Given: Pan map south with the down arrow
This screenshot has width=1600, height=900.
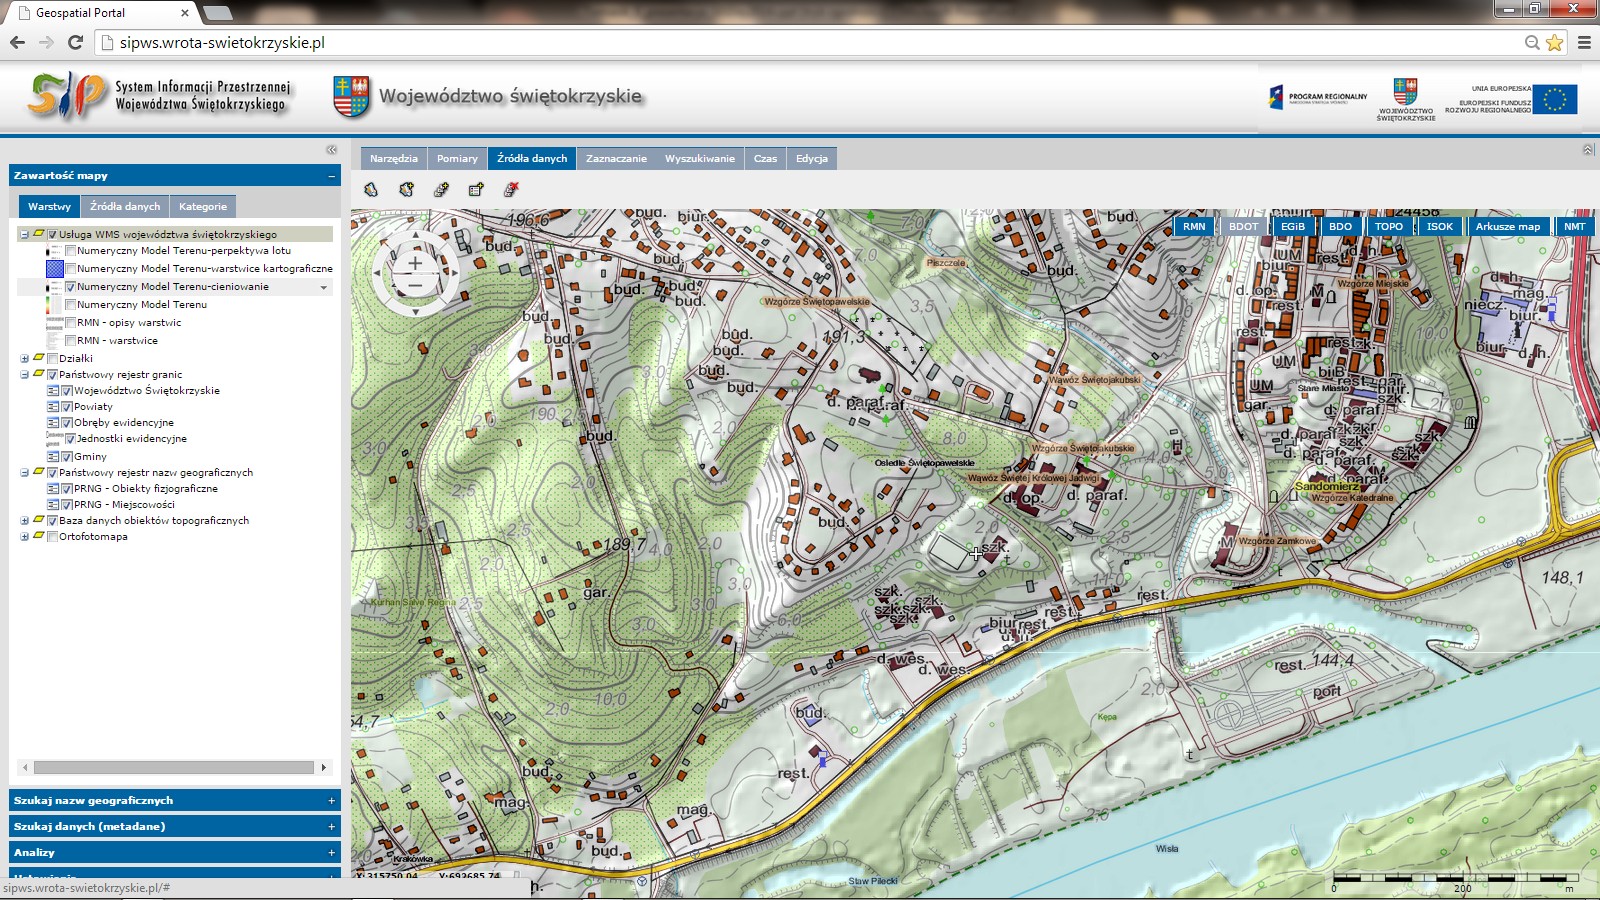Looking at the screenshot, I should 415,310.
